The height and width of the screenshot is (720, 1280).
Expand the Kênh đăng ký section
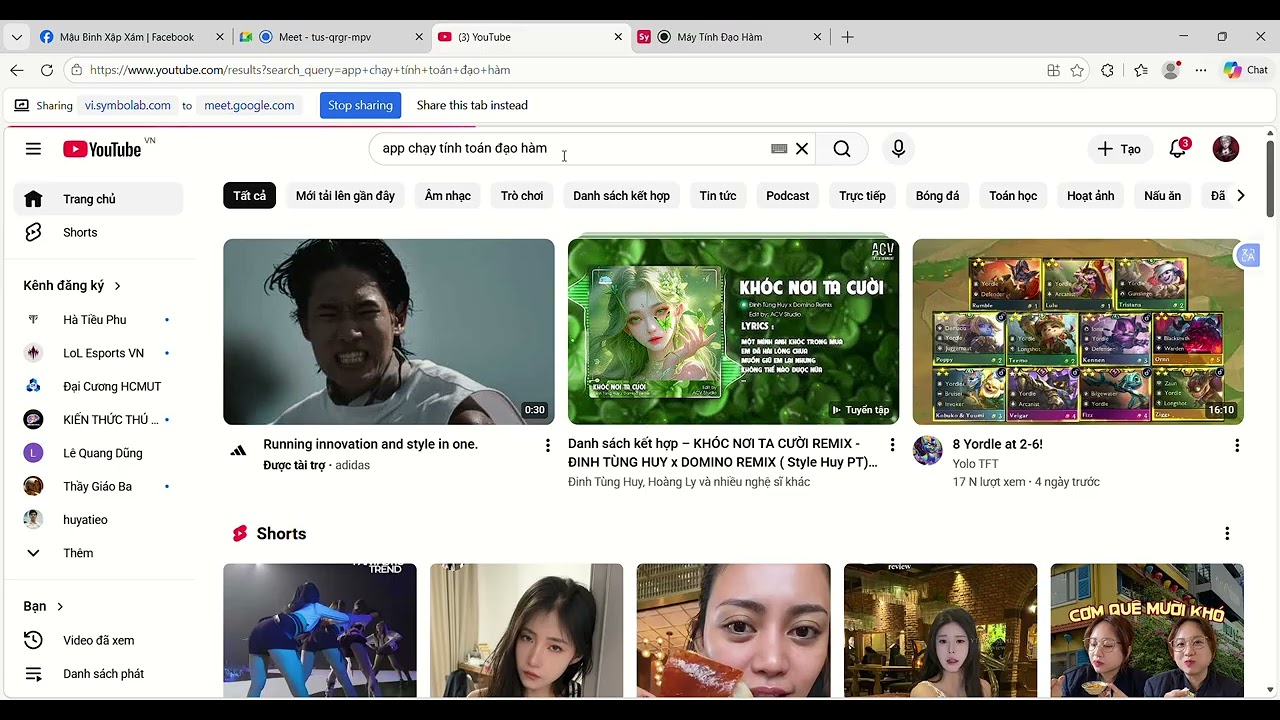click(x=72, y=285)
